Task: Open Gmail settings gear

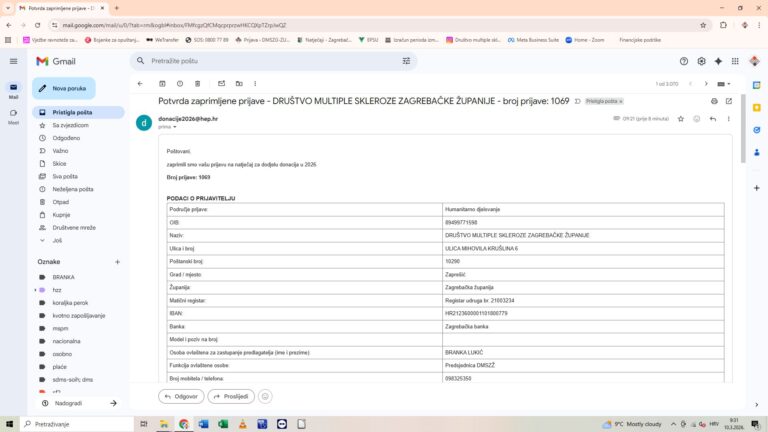Action: click(x=701, y=61)
